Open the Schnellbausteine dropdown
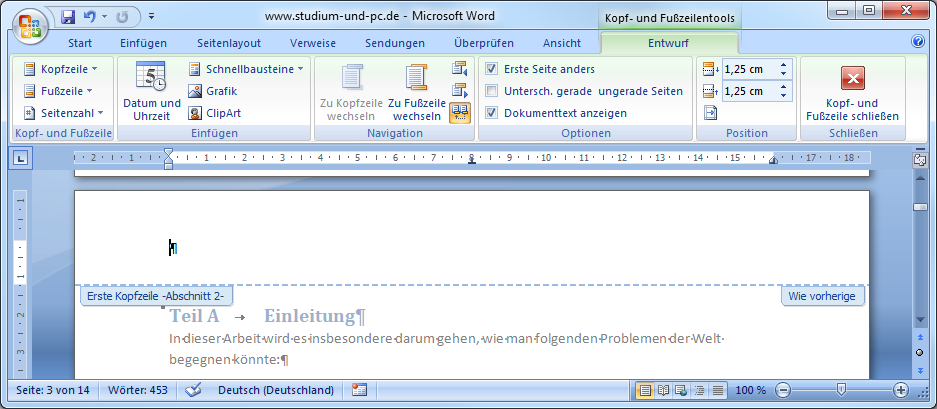The width and height of the screenshot is (937, 409). 246,69
